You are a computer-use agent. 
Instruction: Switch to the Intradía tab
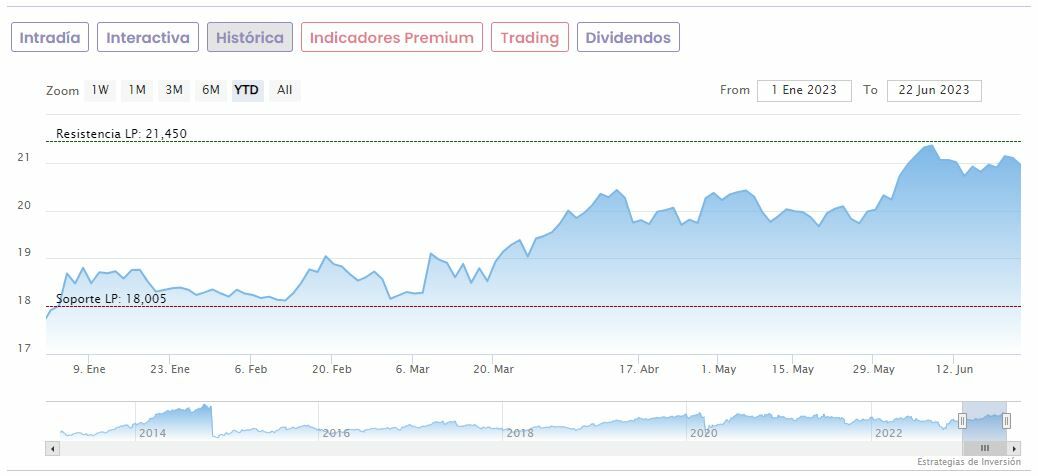tap(50, 37)
